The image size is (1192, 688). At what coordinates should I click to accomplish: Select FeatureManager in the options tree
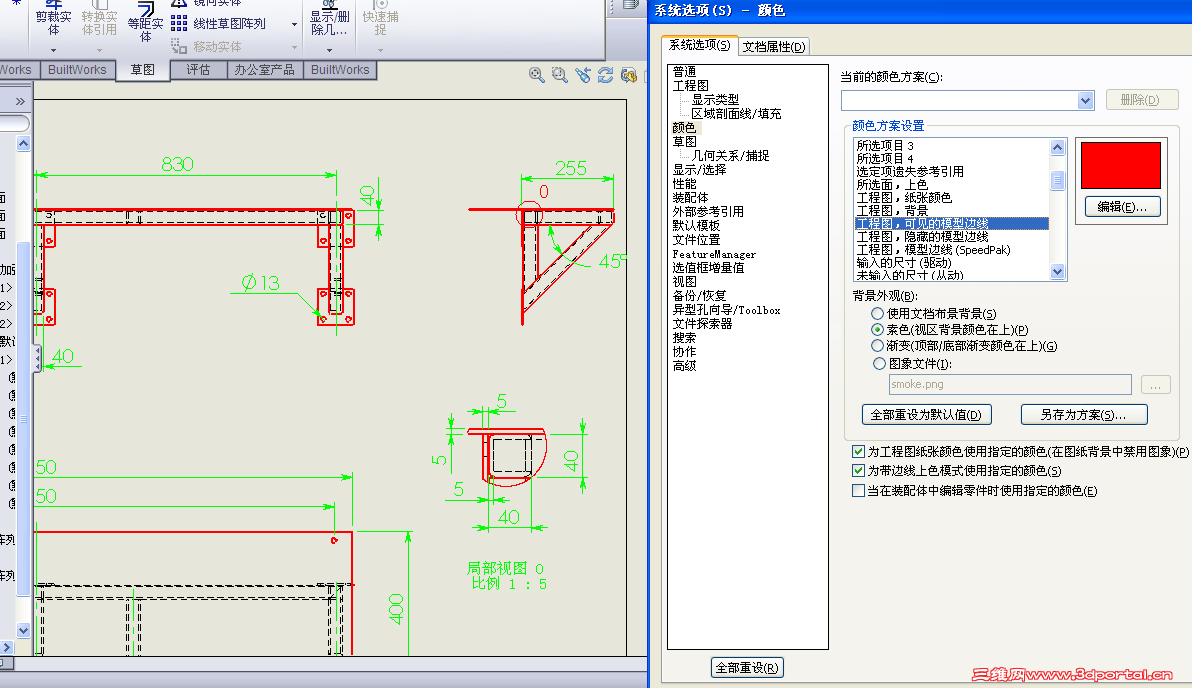tap(714, 255)
